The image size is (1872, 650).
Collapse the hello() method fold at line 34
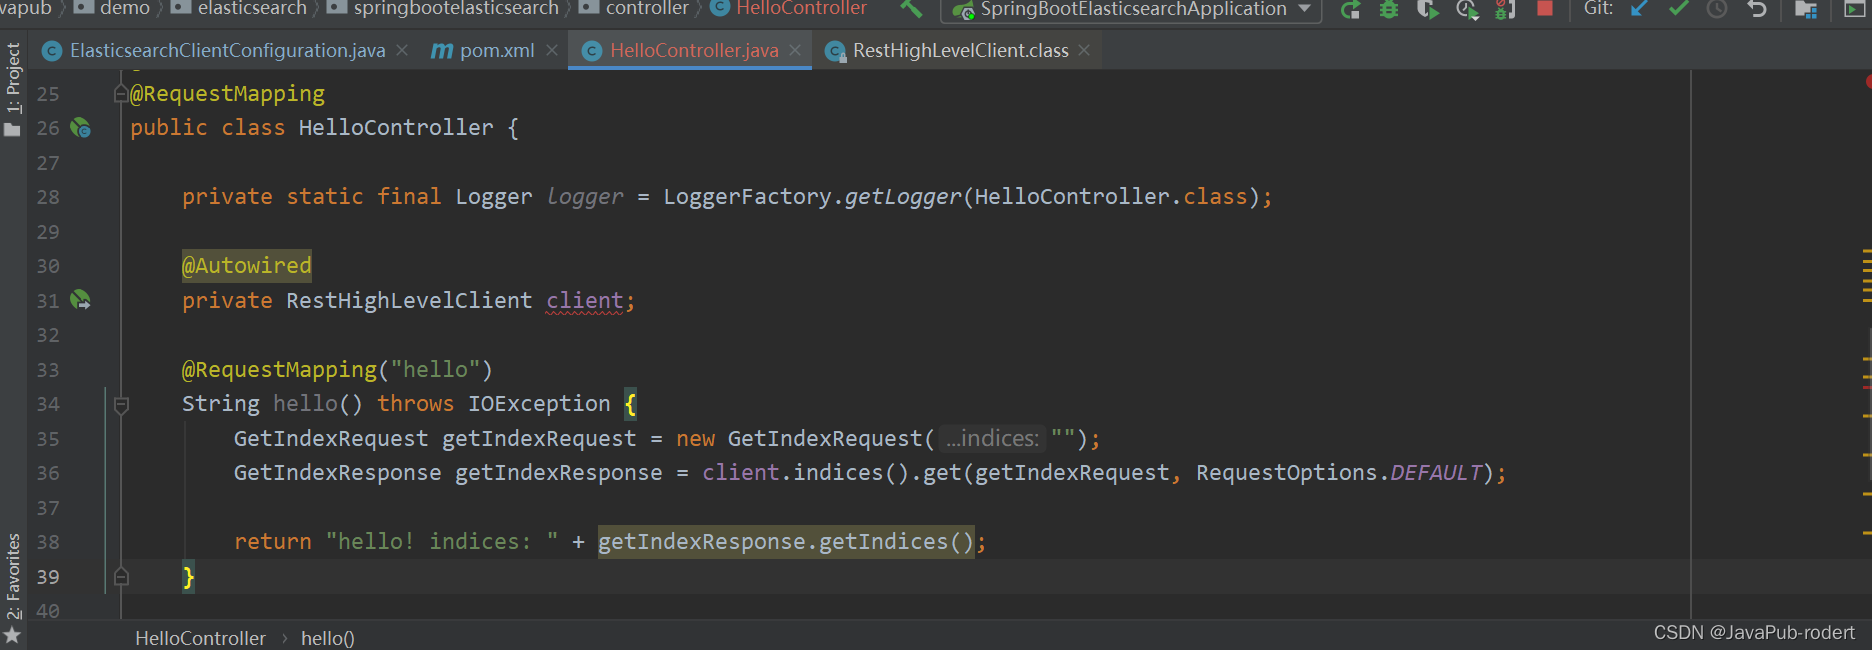tap(121, 405)
